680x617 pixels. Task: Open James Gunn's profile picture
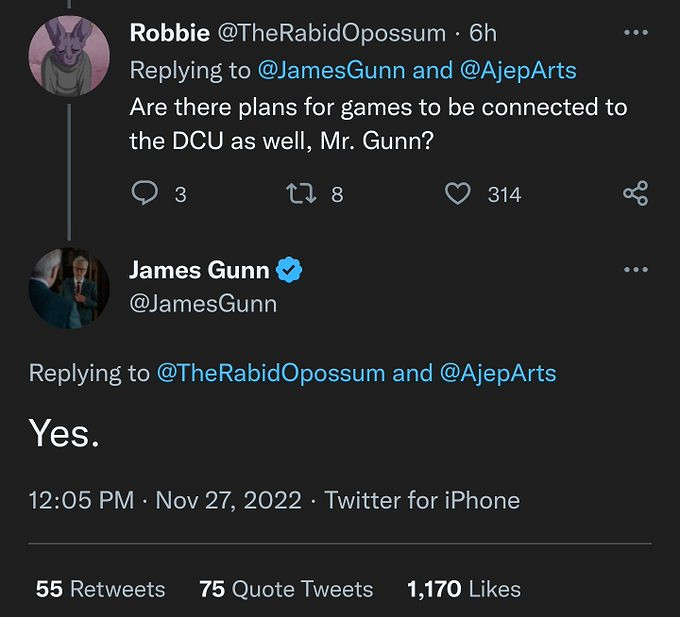[x=69, y=287]
